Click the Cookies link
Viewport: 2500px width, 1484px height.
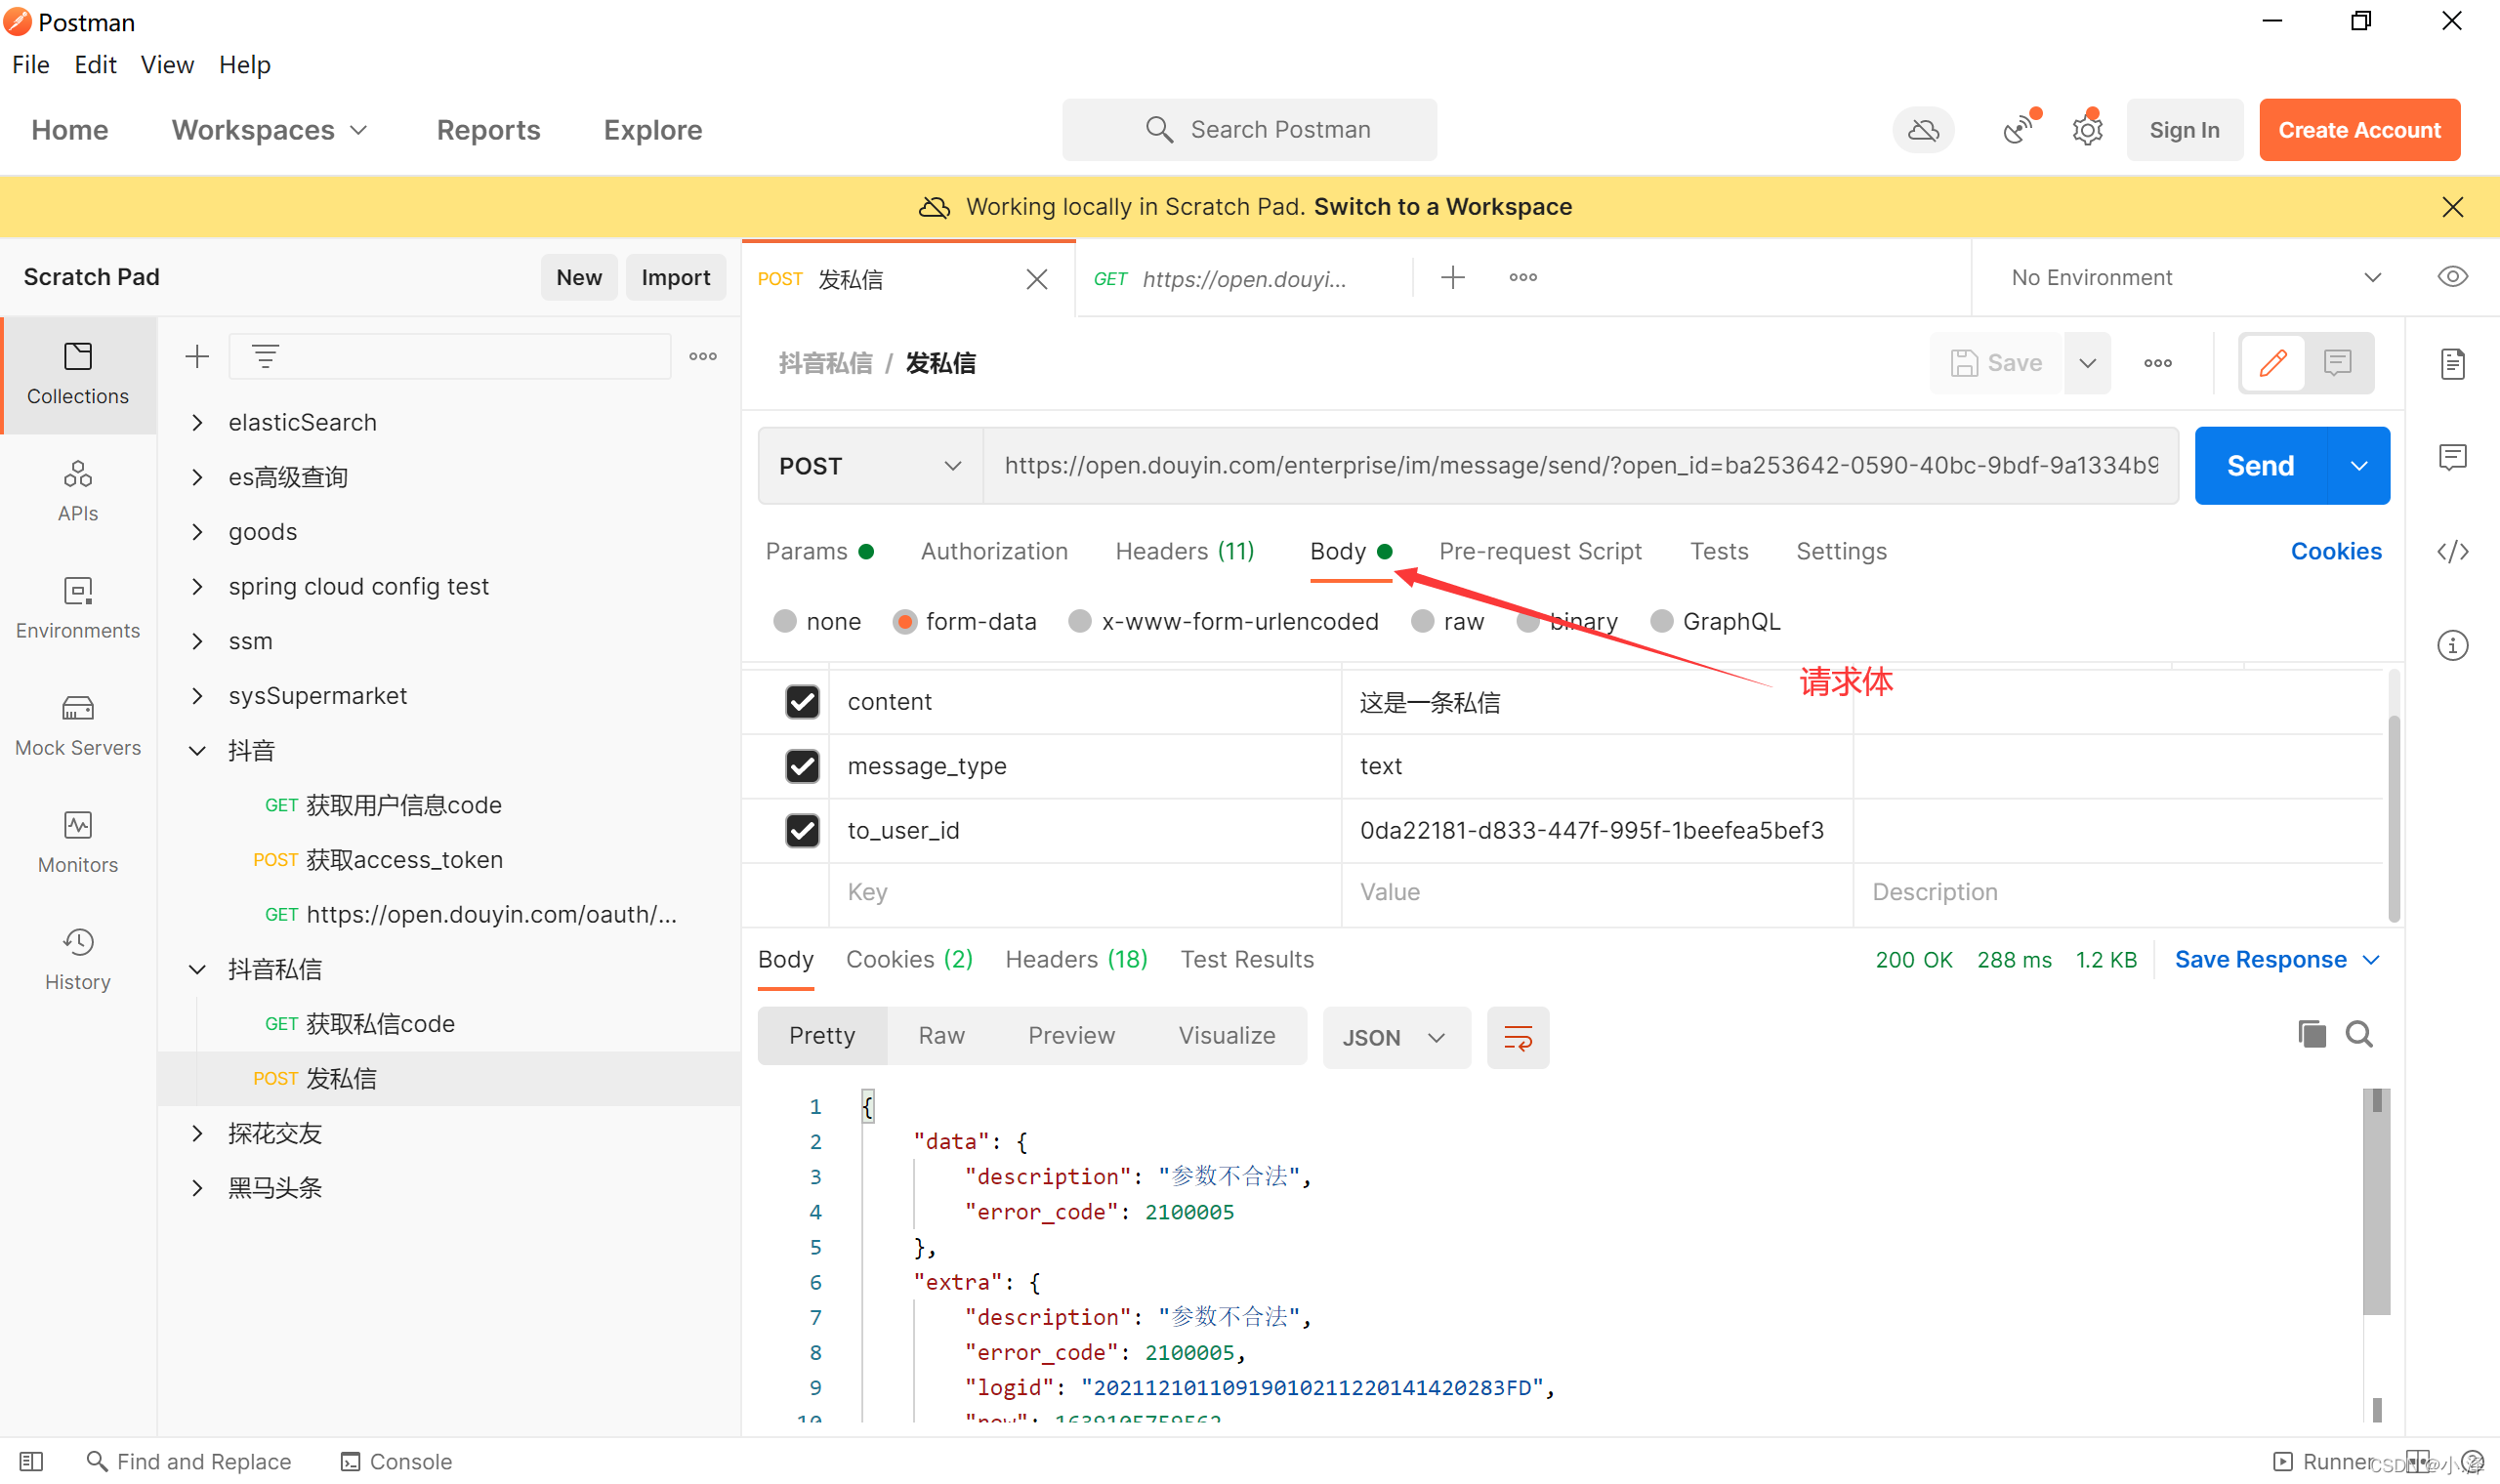[2335, 552]
